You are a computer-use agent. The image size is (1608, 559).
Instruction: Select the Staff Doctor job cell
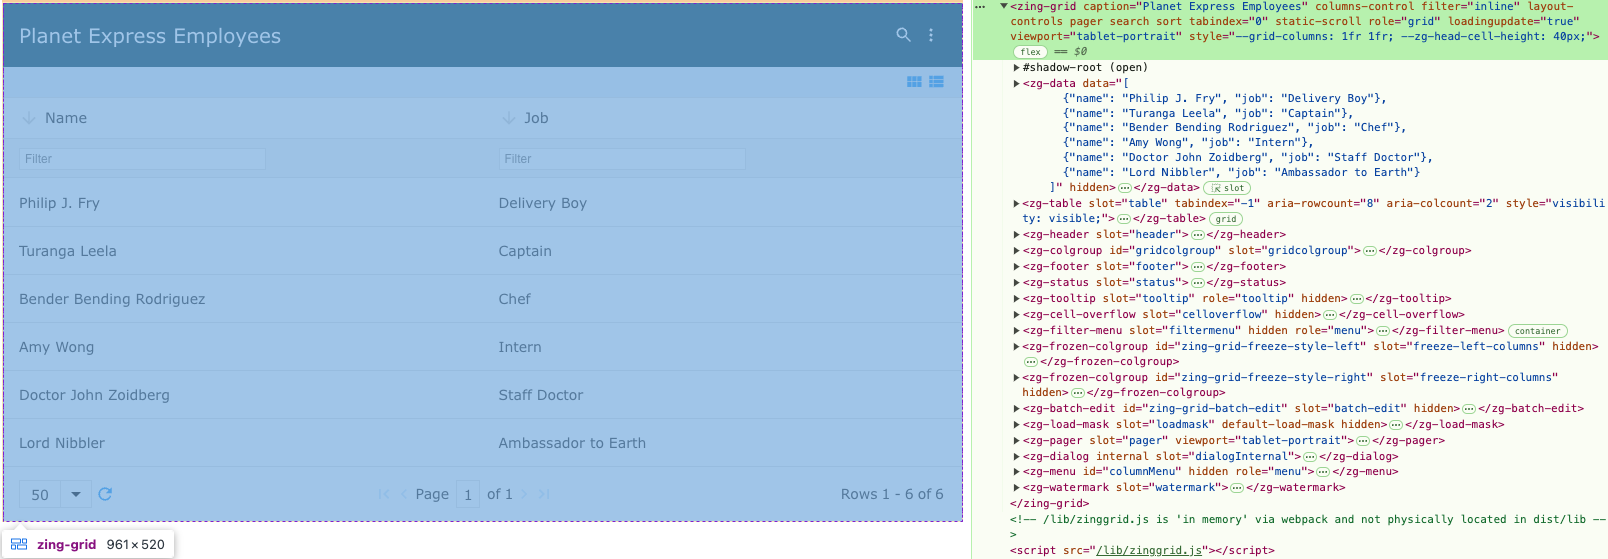click(x=722, y=395)
